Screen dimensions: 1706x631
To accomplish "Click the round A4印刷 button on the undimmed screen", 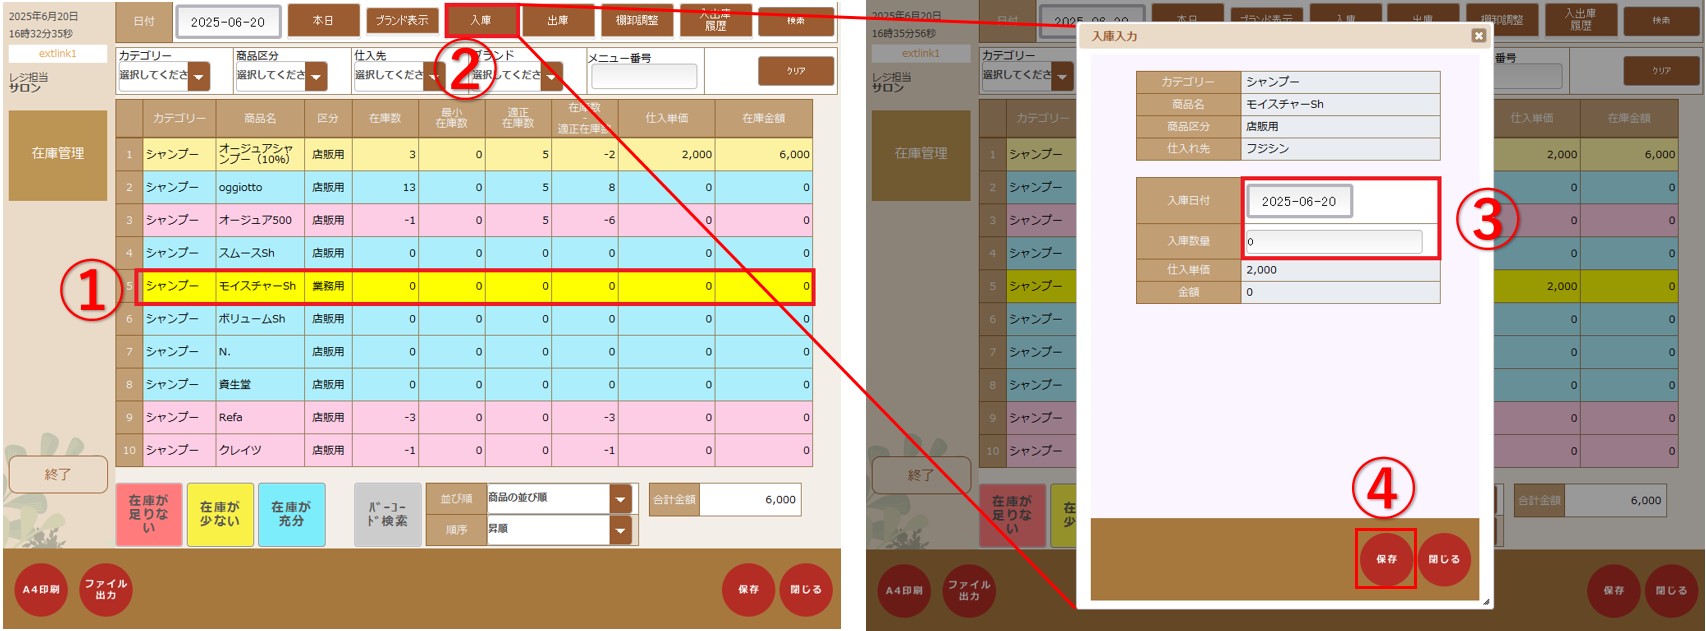I will 41,590.
